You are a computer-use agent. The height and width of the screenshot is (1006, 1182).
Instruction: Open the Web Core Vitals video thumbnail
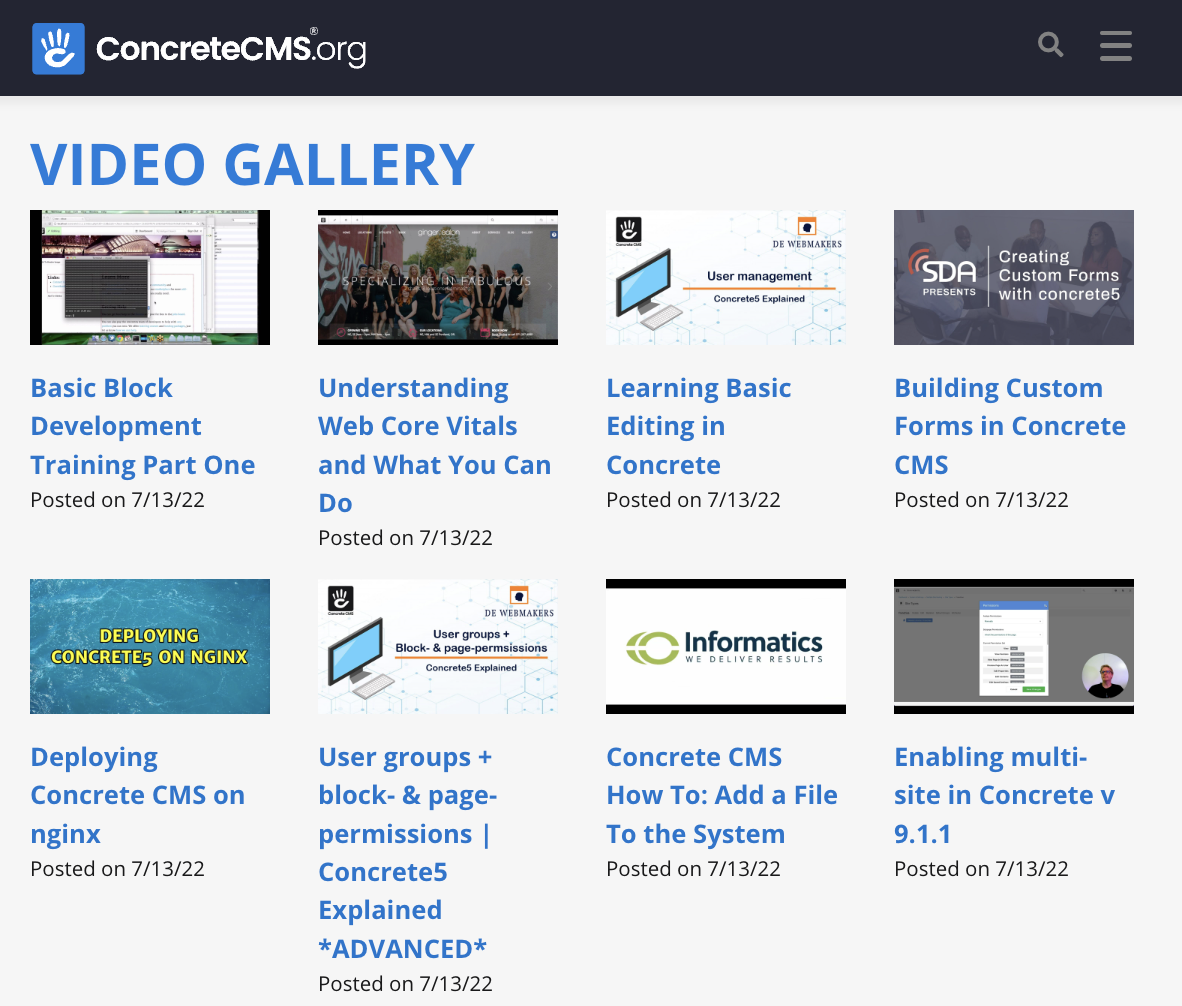[x=438, y=277]
